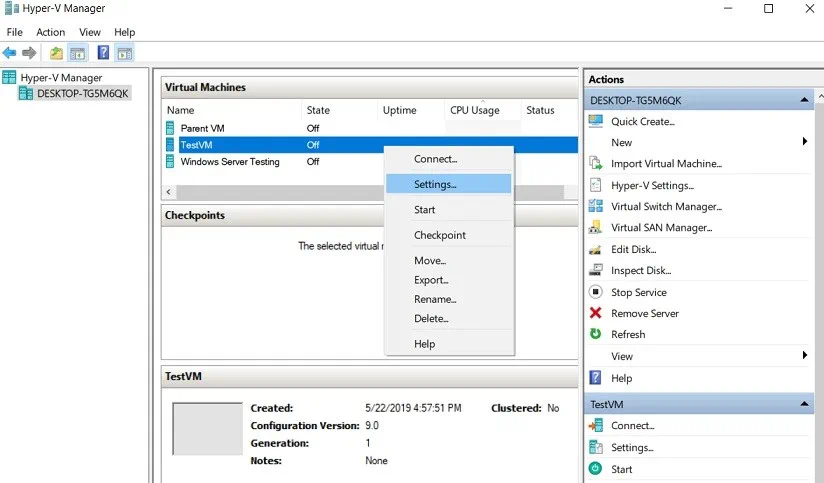Collapse the TestVM actions section
The image size is (824, 483).
click(x=805, y=404)
